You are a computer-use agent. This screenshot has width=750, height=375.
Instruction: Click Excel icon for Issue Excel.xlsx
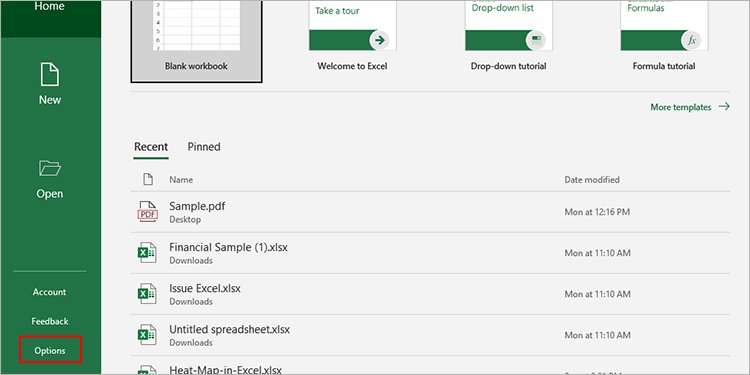[x=147, y=294]
